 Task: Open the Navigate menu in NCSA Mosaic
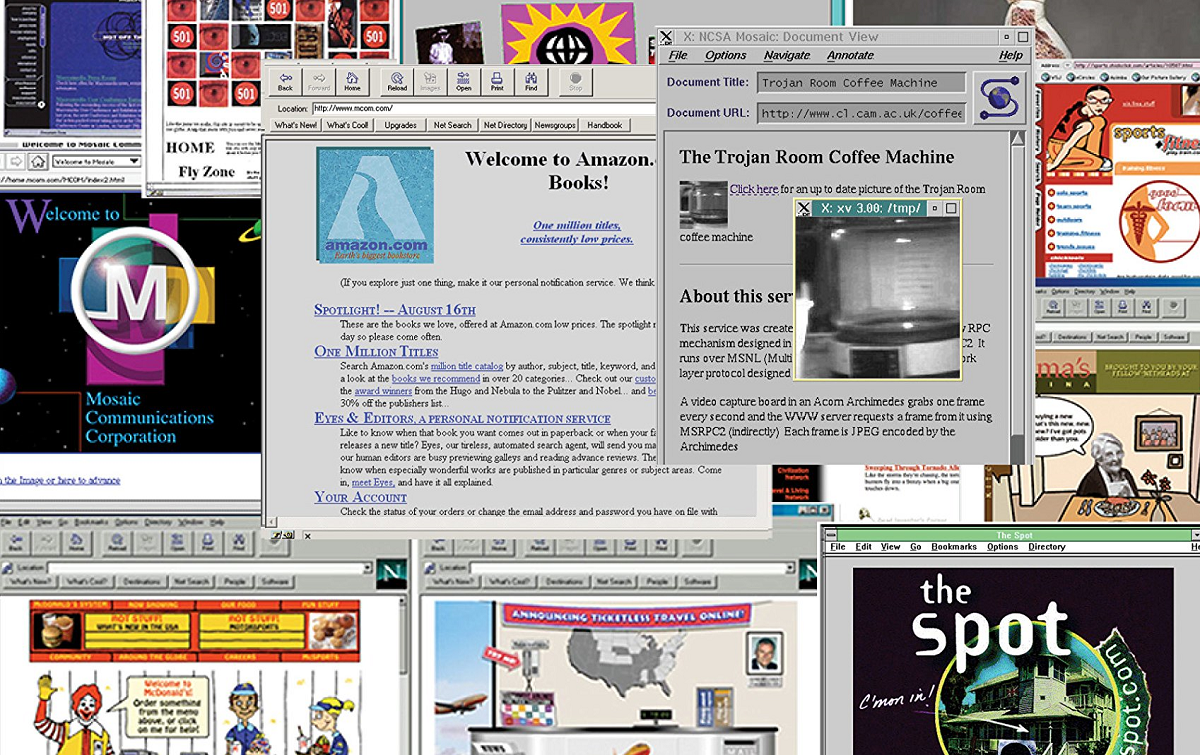[x=786, y=56]
